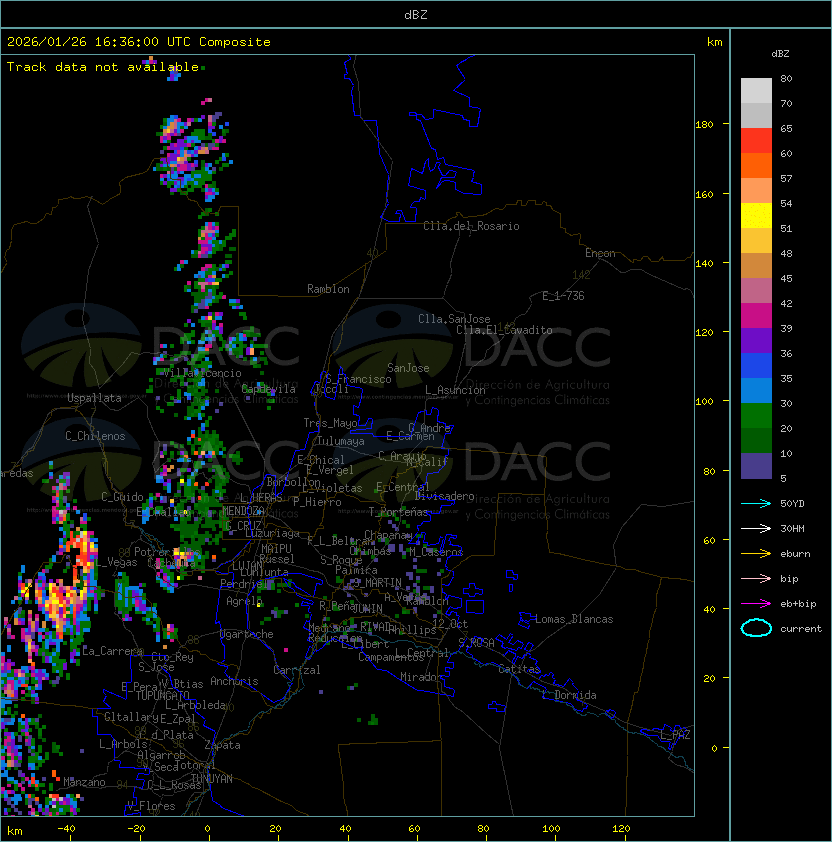The image size is (832, 842).
Task: Click the 'current' legend label
Action: 801,629
